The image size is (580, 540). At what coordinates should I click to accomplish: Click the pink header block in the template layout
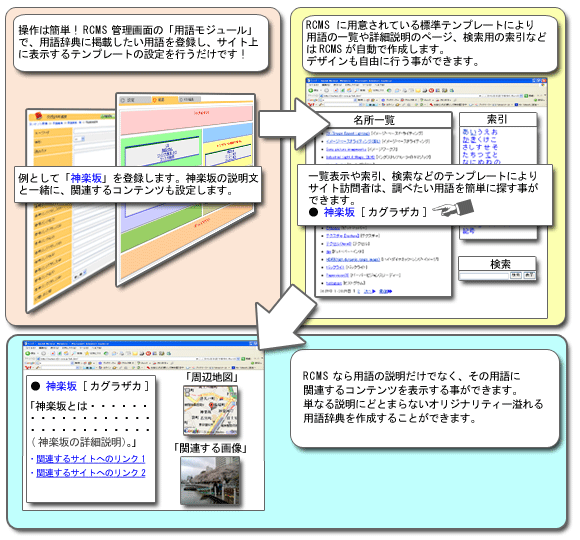[x=186, y=119]
